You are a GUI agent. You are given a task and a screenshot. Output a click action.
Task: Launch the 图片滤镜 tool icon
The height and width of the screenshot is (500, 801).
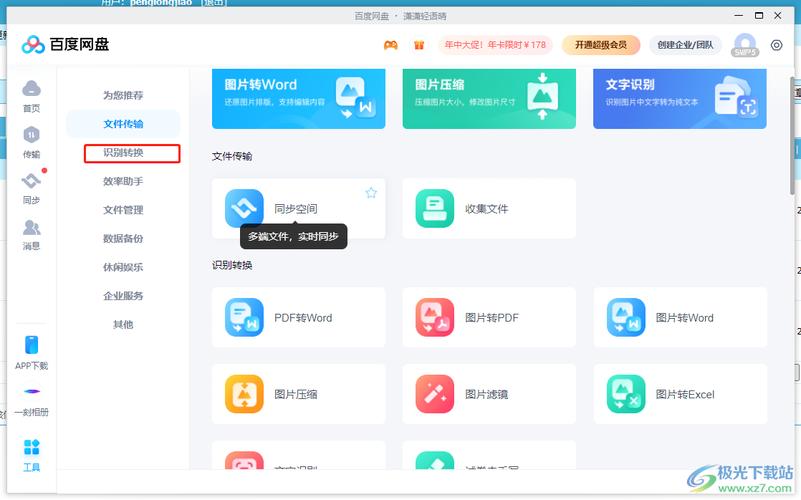click(435, 394)
